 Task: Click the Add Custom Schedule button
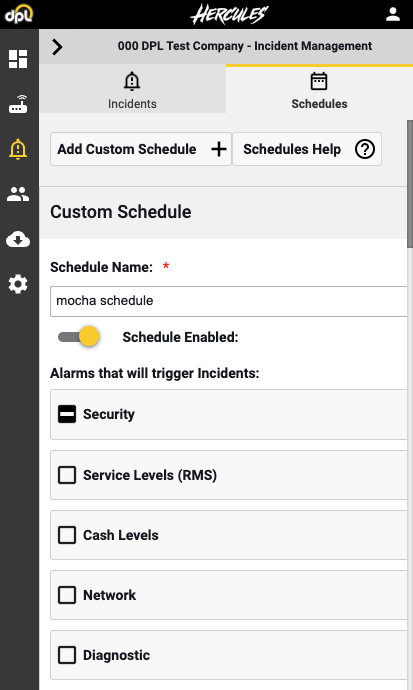point(141,149)
